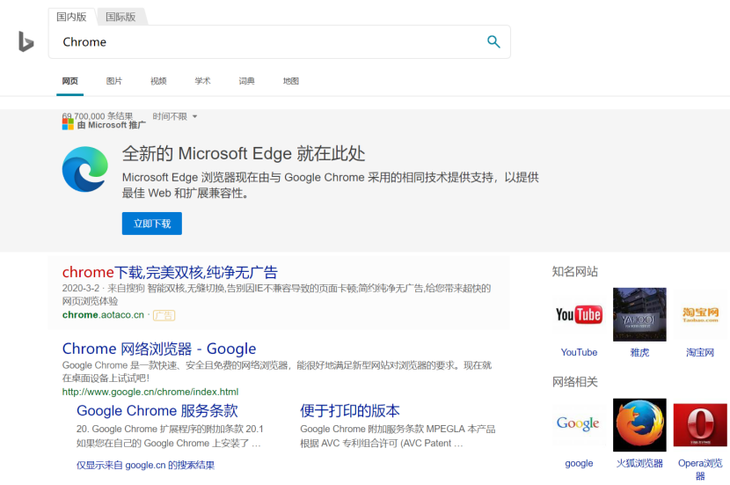Image resolution: width=730 pixels, height=485 pixels.
Task: Click the Firefox browser icon
Action: coord(639,425)
